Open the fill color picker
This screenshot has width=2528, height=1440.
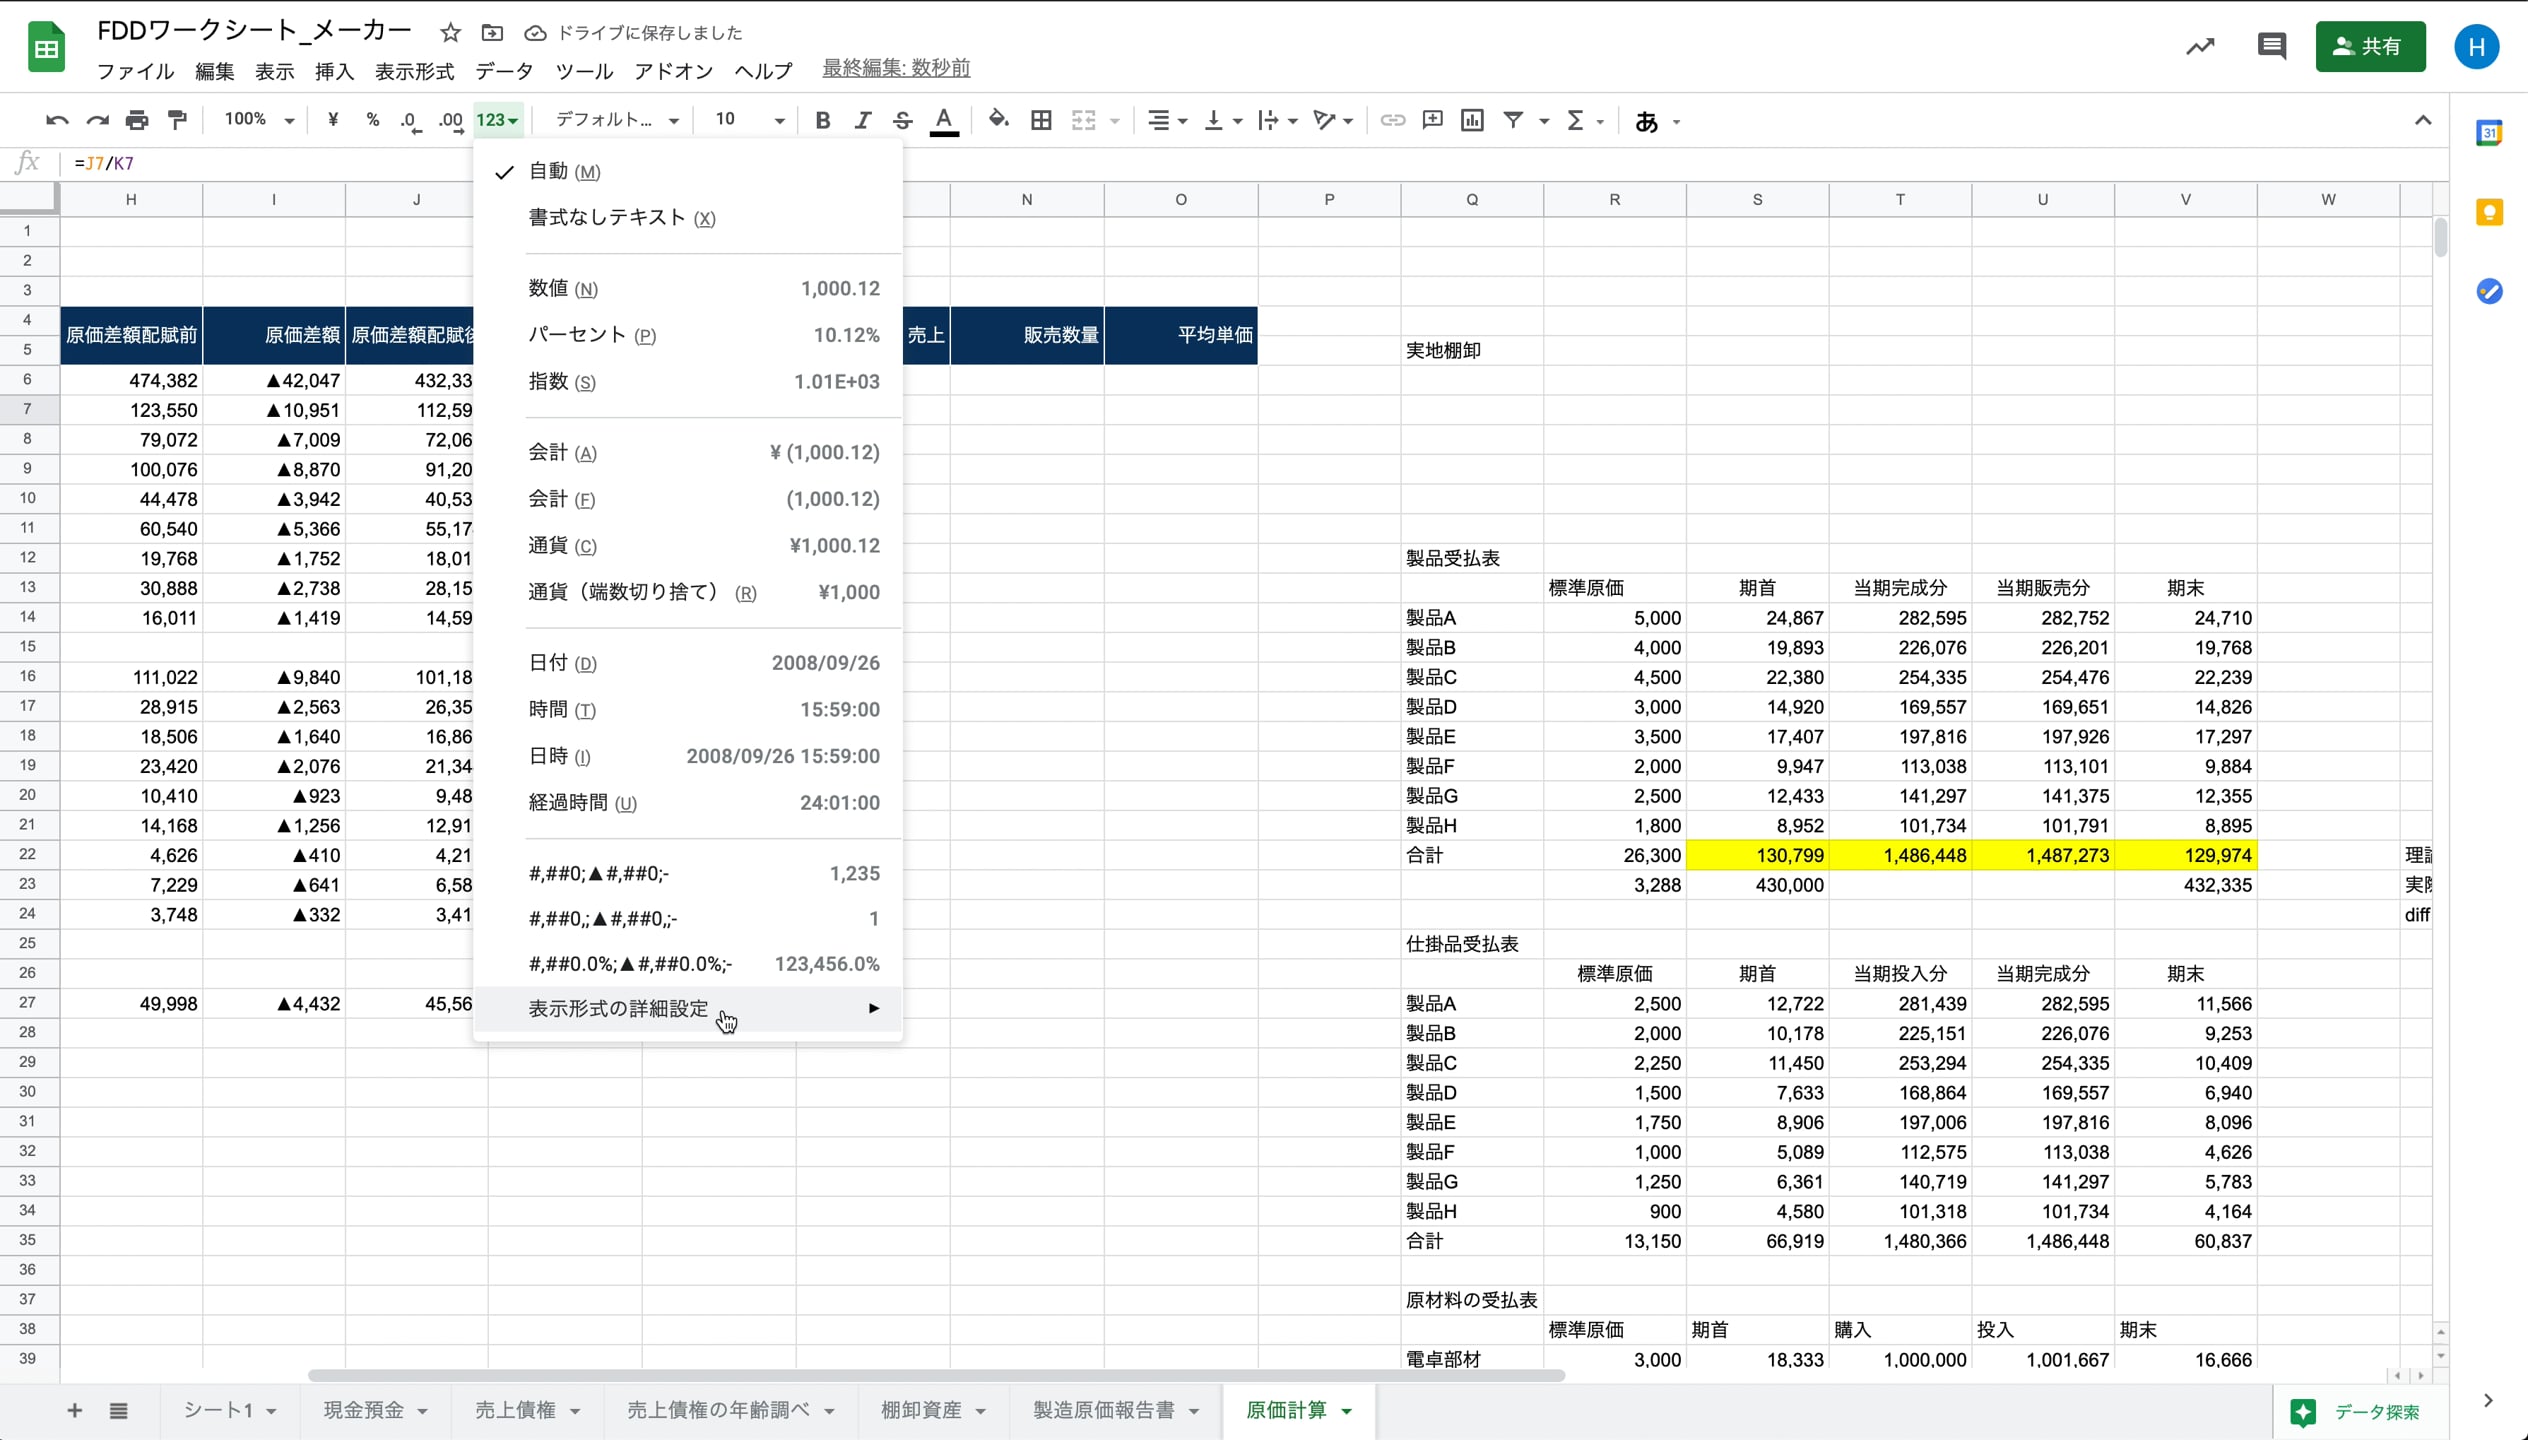tap(998, 120)
